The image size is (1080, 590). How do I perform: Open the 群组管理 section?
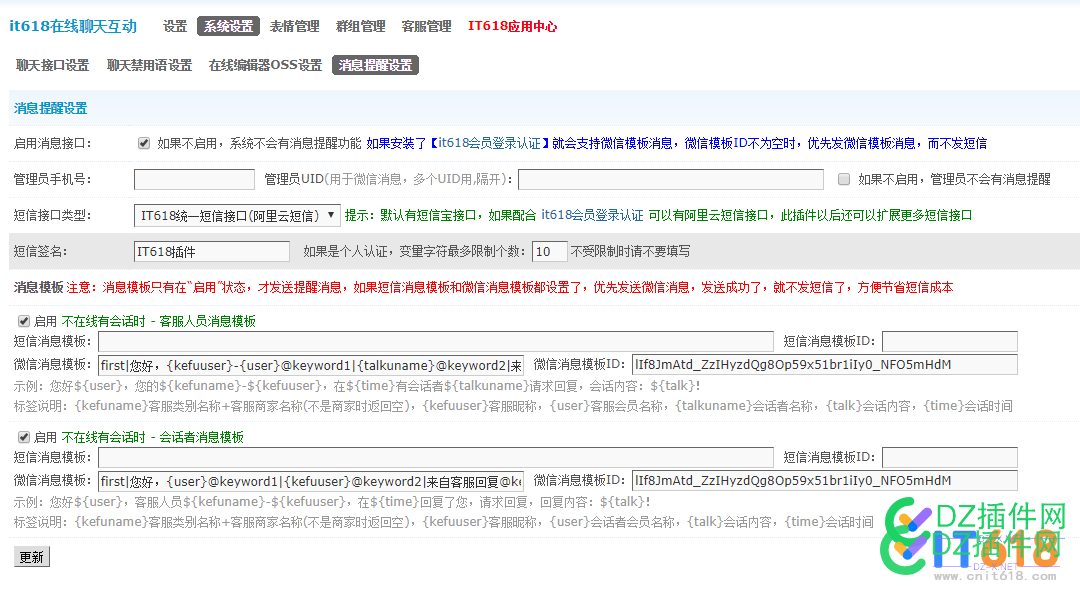coord(360,25)
